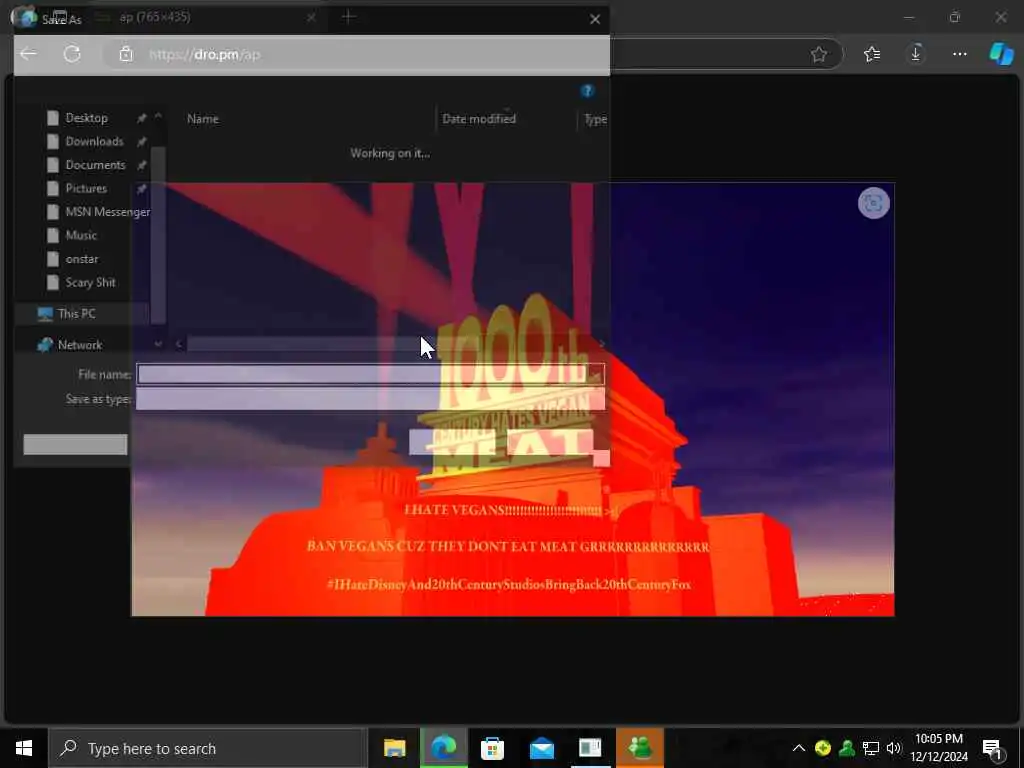
Task: Click the taskbar search box
Action: click(208, 748)
